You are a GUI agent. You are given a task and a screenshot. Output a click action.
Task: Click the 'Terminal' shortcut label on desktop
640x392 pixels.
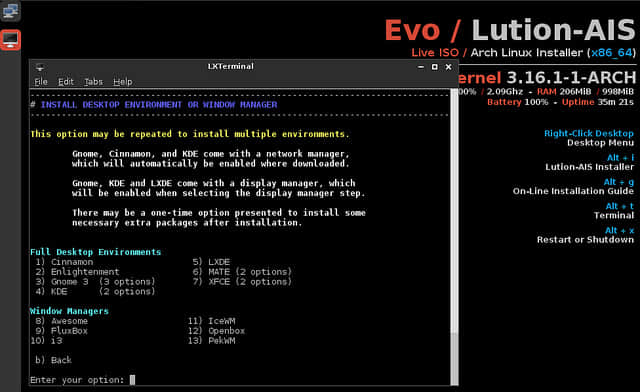coord(613,216)
